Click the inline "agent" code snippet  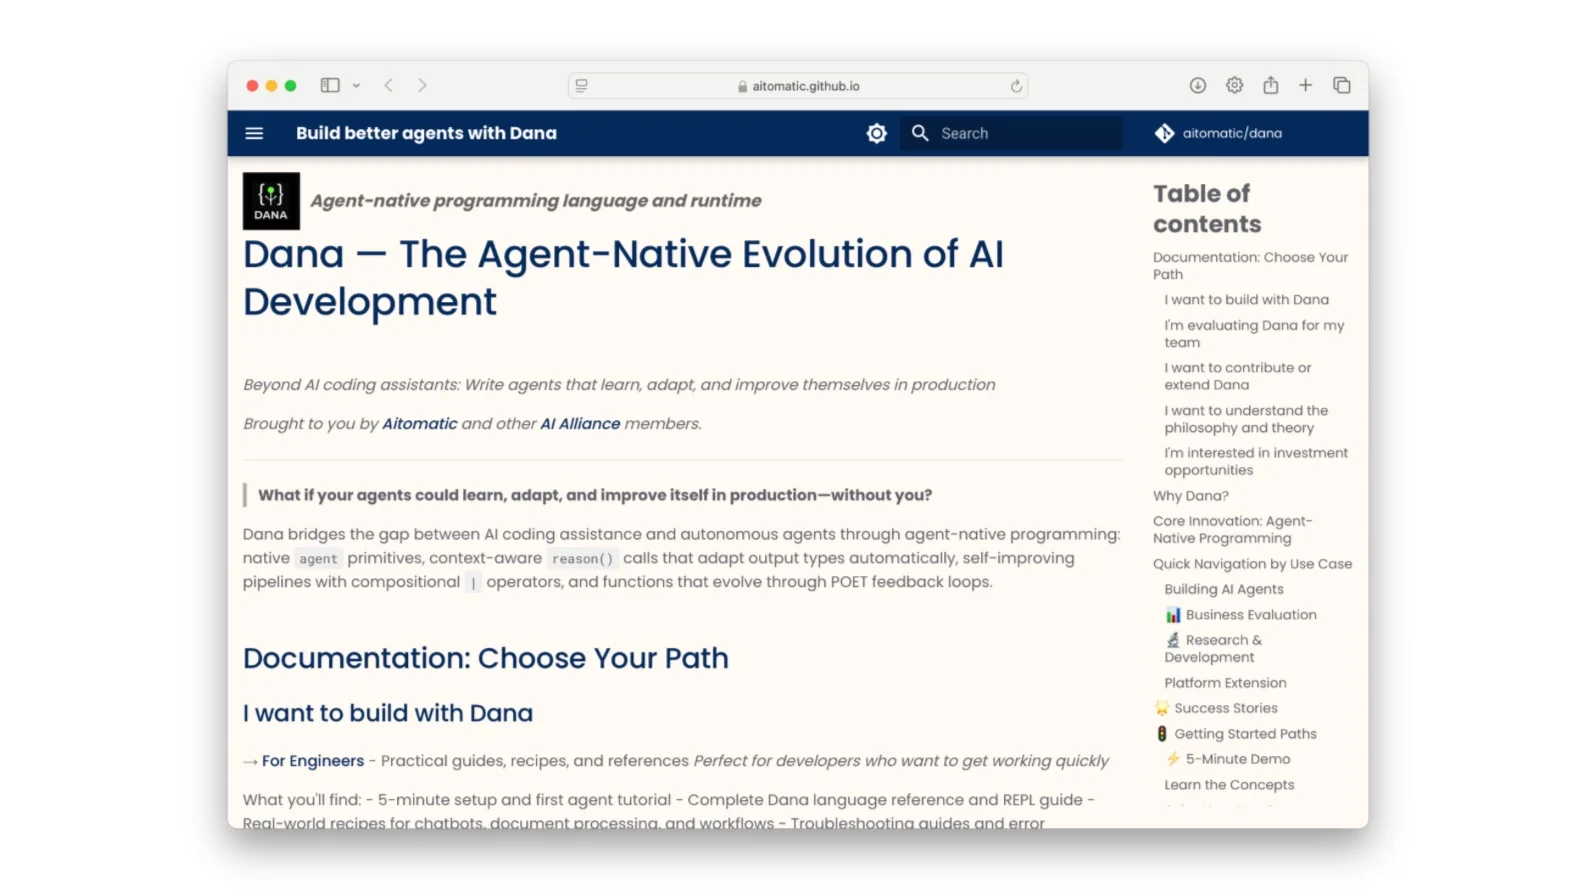318,559
